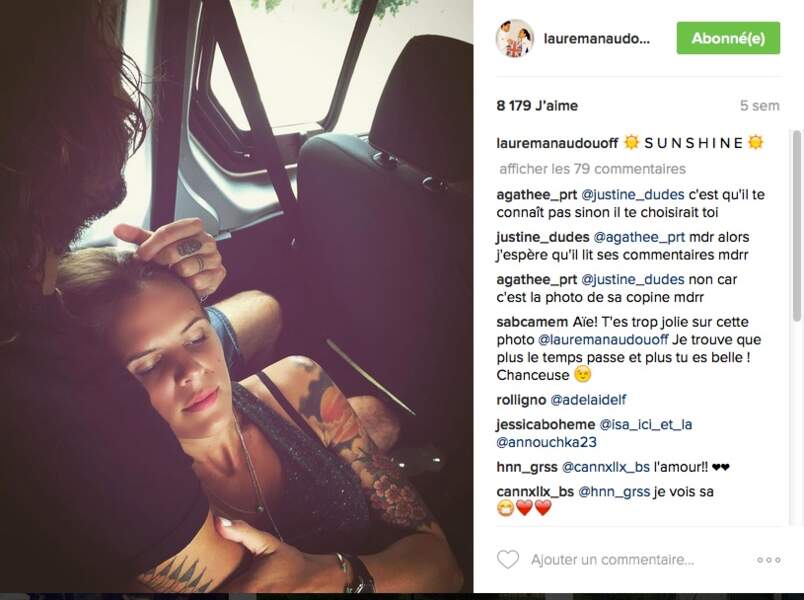Image resolution: width=804 pixels, height=600 pixels.
Task: Expand afficher les 79 commentaires
Action: [x=592, y=169]
